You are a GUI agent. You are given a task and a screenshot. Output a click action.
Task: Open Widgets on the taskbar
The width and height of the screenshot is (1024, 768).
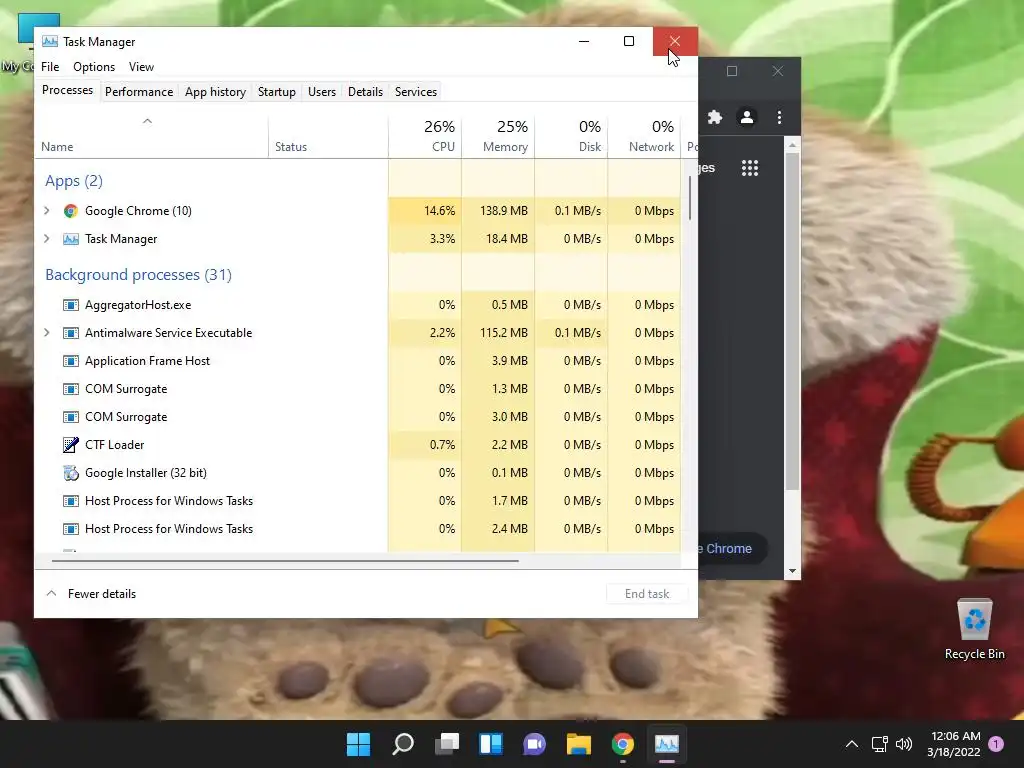coord(490,744)
